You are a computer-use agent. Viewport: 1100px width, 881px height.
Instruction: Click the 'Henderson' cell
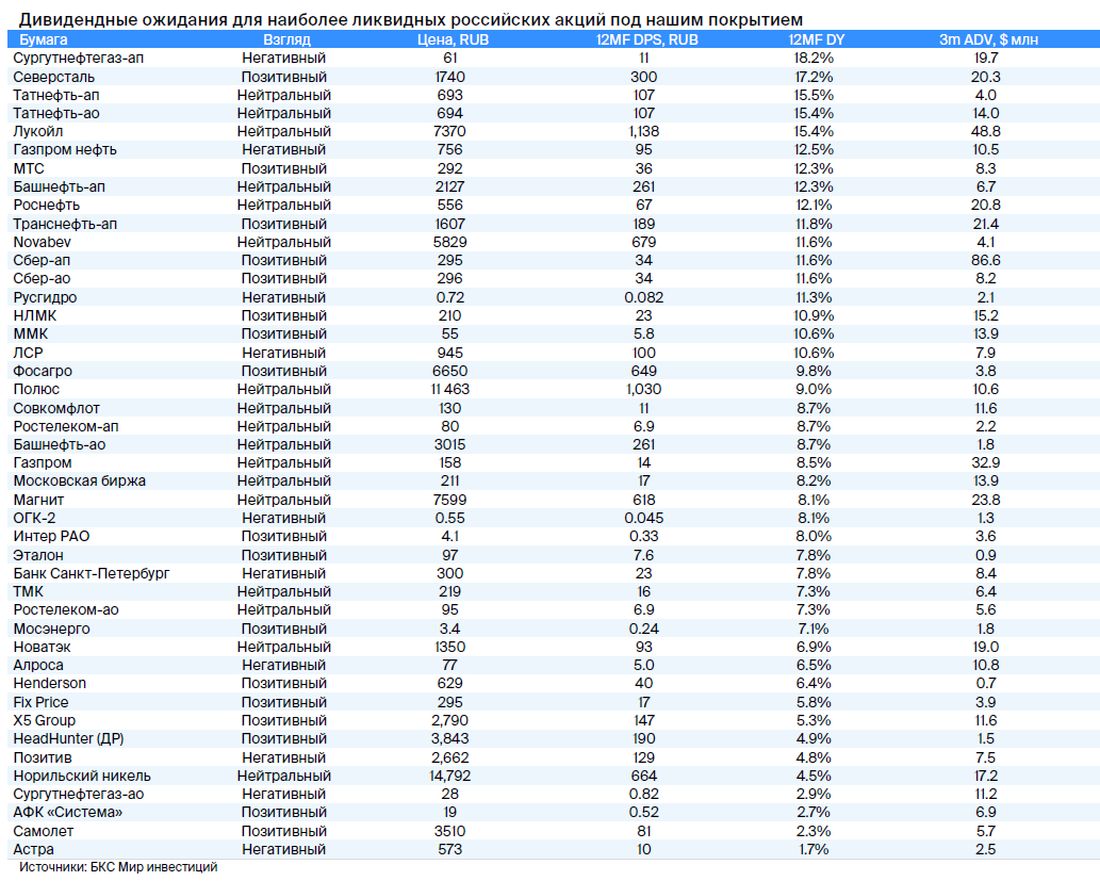49,685
